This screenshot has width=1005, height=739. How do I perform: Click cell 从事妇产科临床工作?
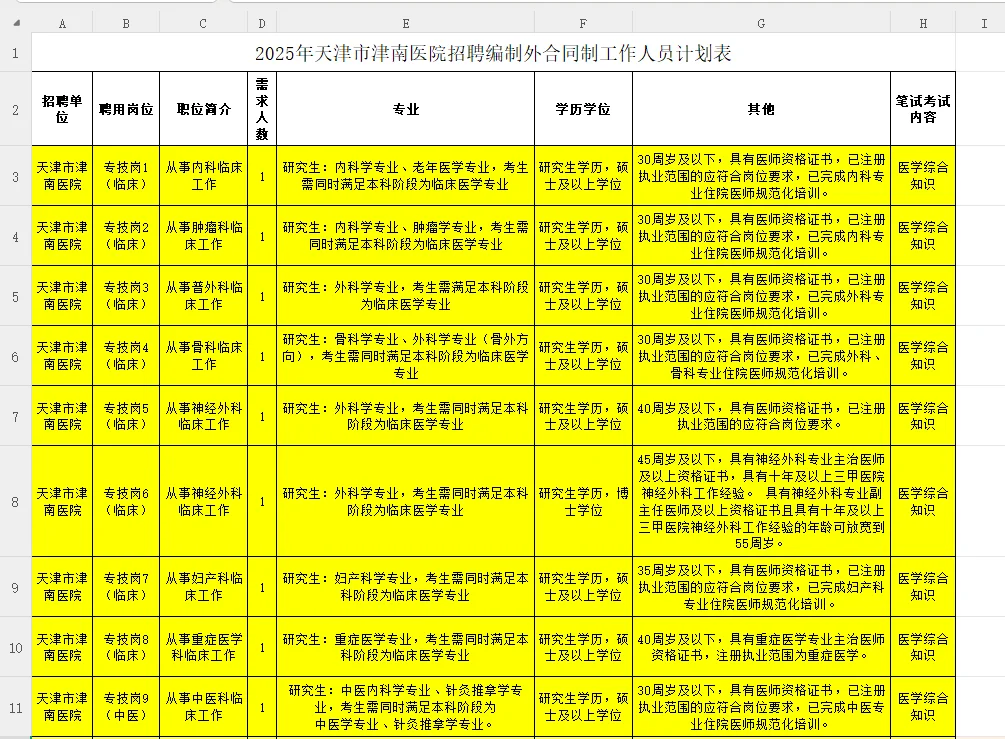pyautogui.click(x=203, y=587)
